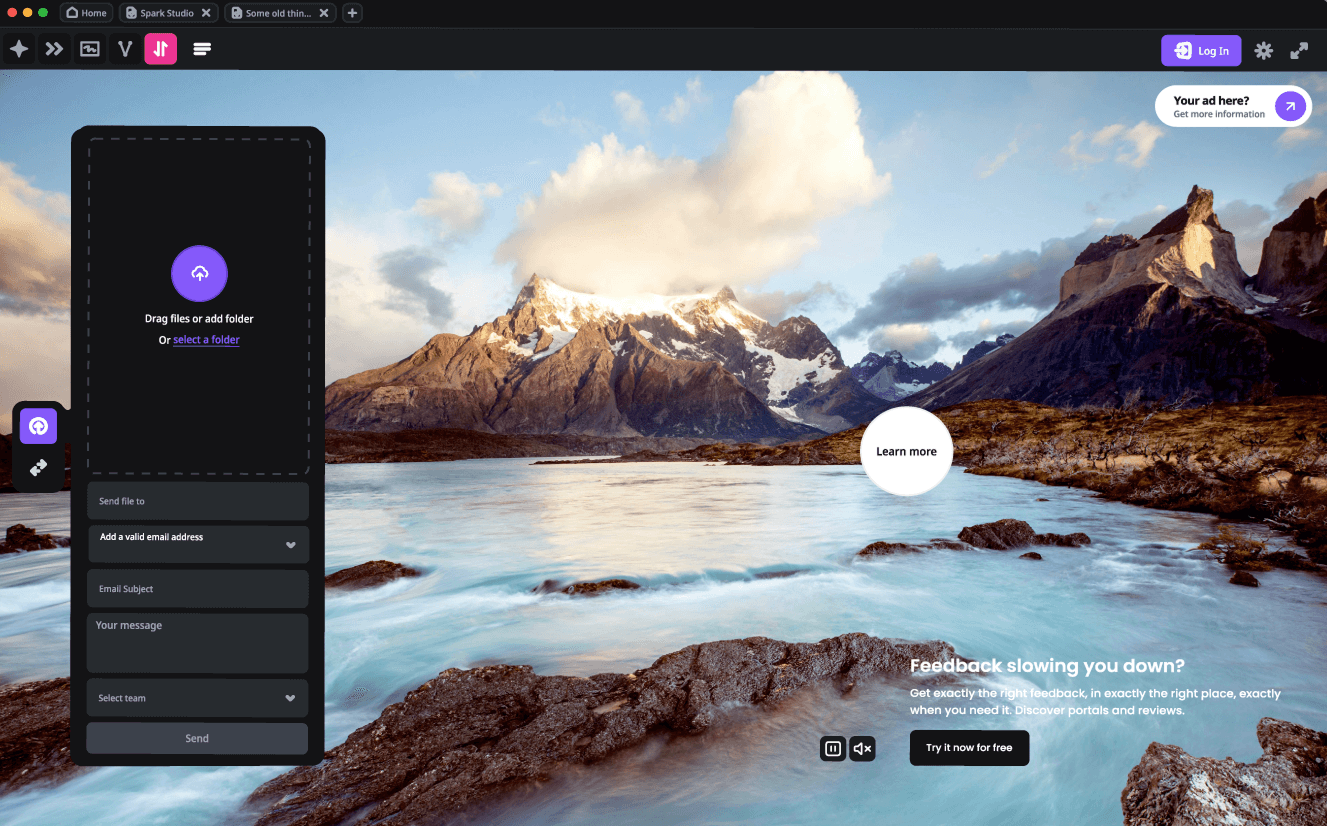Open settings via the gear icon
Screen dimensions: 1327x826
[1263, 50]
